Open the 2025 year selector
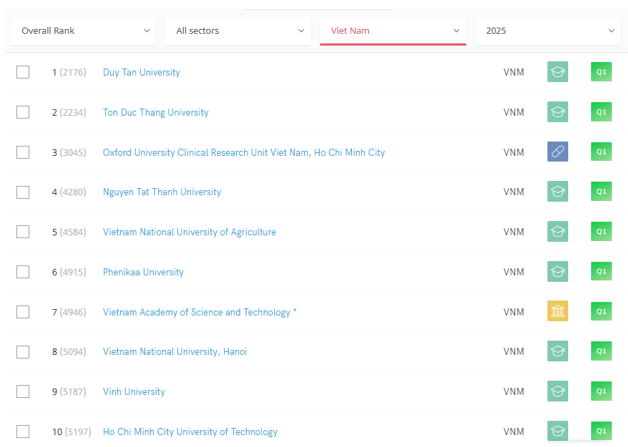The image size is (628, 447). [549, 31]
